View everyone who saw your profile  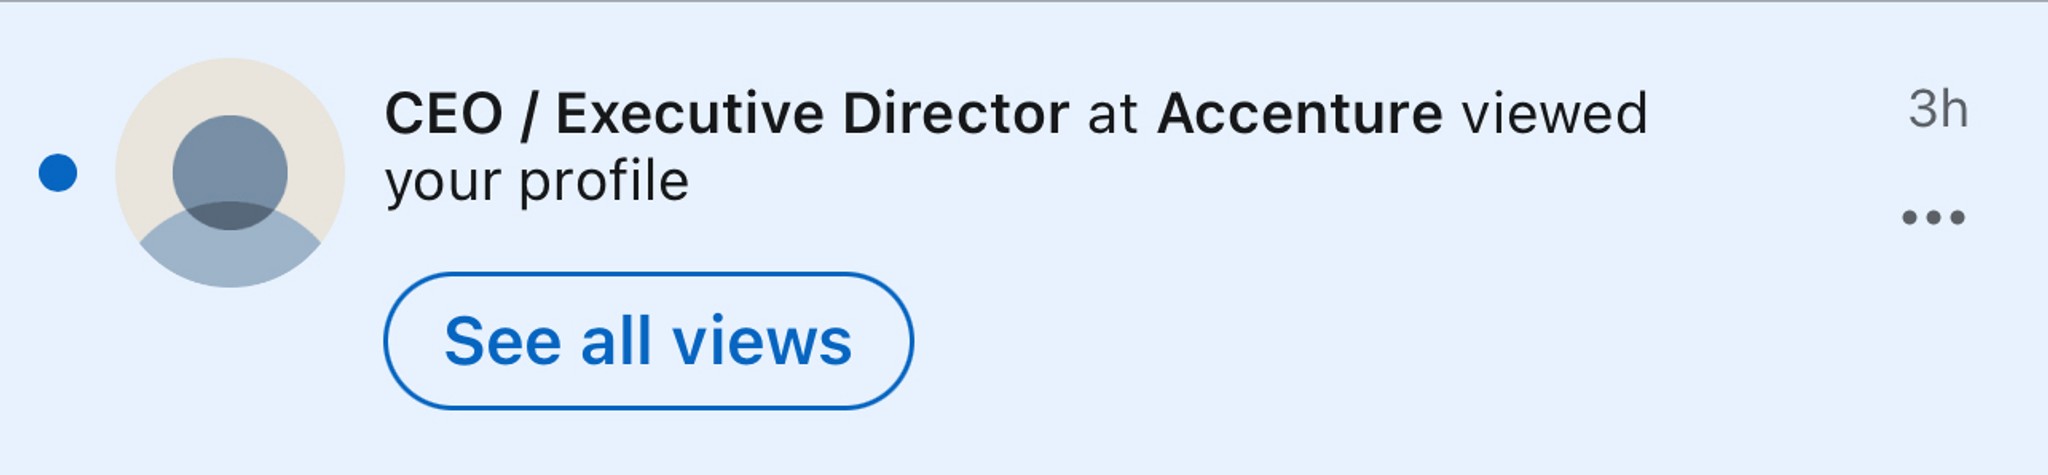[648, 341]
